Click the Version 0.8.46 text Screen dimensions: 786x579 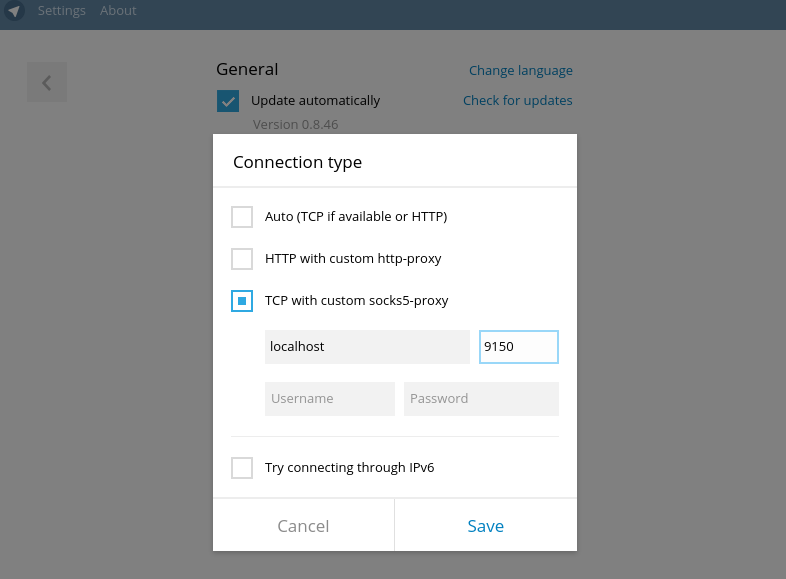pos(295,125)
